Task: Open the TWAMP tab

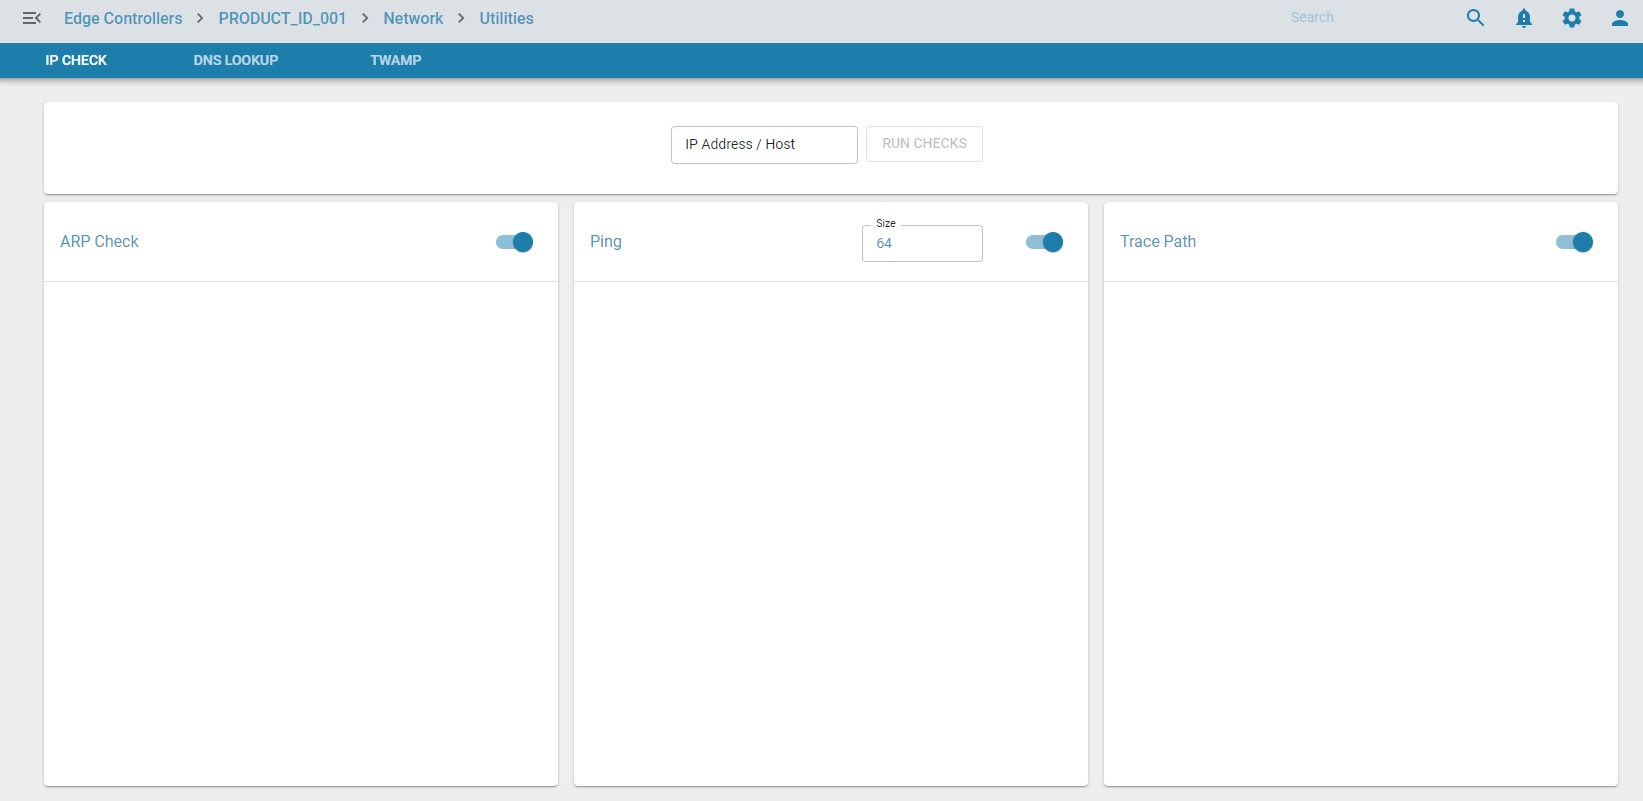Action: pos(396,60)
